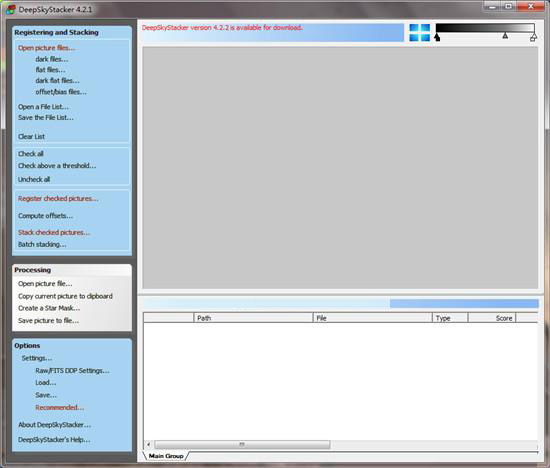This screenshot has height=468, width=550.
Task: Sort list by Score column header
Action: click(492, 318)
